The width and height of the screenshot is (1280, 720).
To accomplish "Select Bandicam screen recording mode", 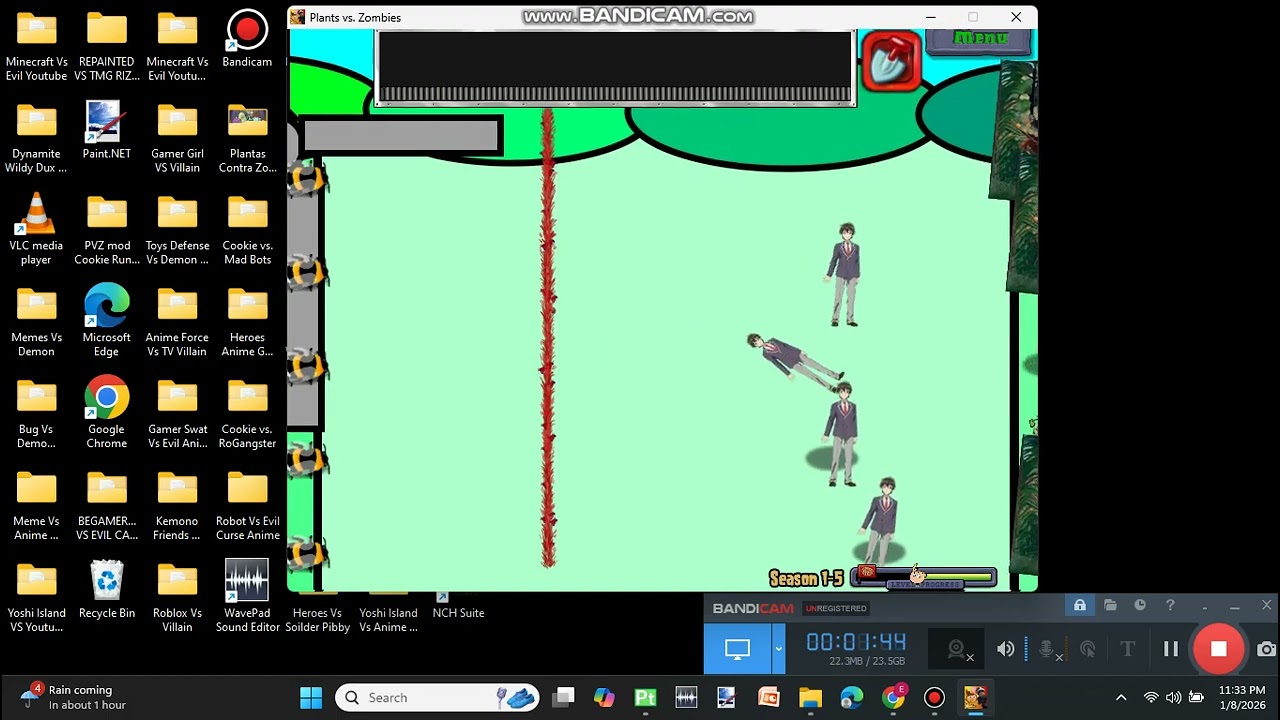I will (x=737, y=649).
